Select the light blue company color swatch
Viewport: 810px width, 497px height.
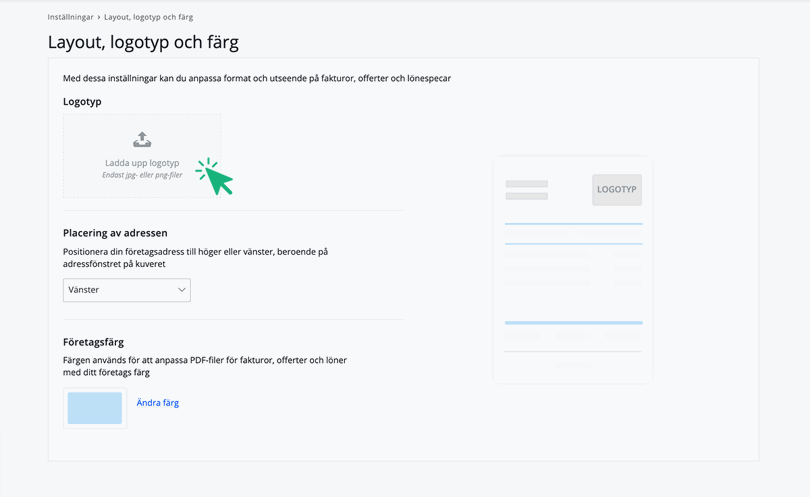[x=94, y=408]
